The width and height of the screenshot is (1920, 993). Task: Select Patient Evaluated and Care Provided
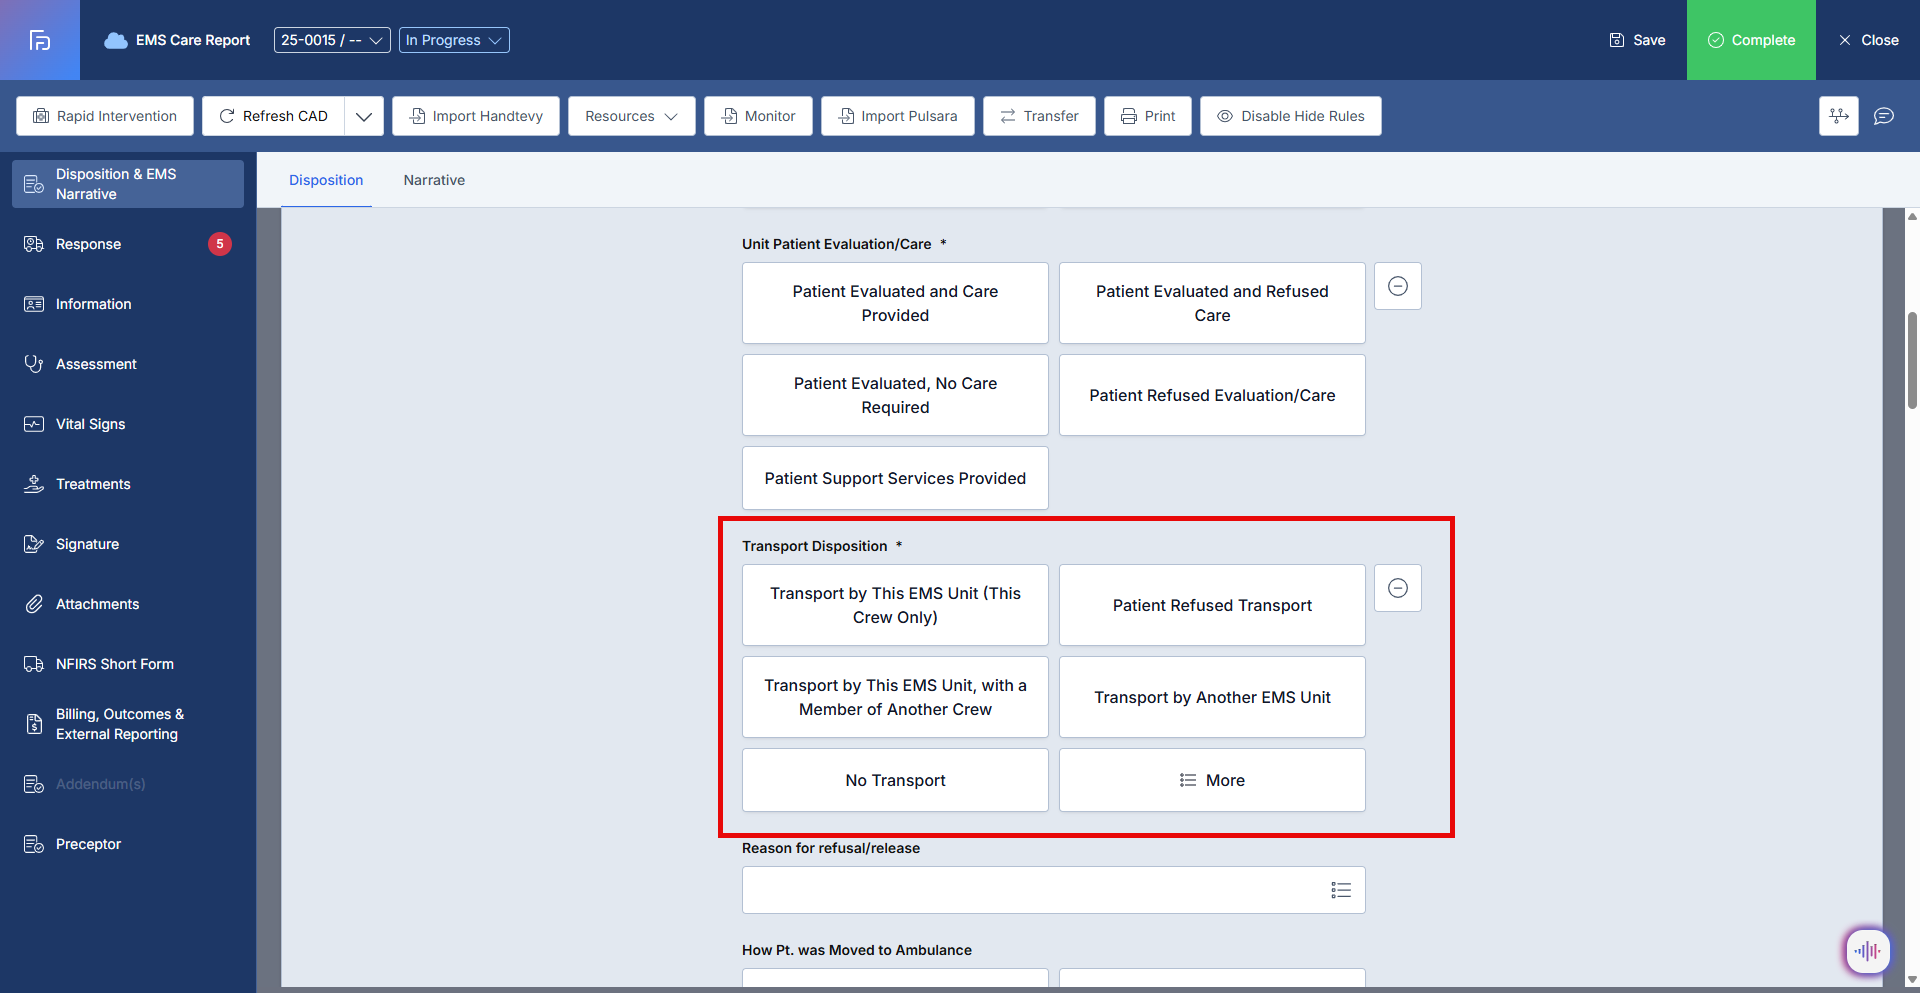(x=895, y=303)
